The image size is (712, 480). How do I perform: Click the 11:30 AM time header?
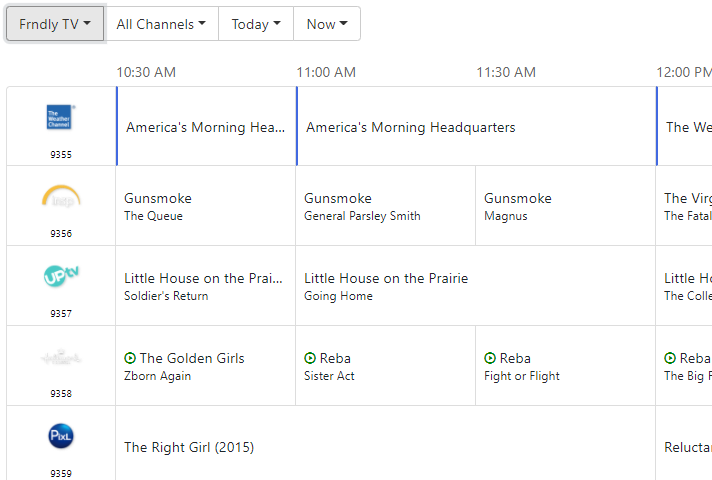point(506,72)
